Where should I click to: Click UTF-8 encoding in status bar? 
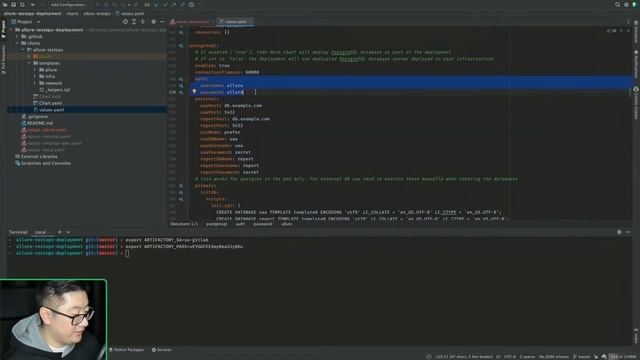click(x=509, y=357)
